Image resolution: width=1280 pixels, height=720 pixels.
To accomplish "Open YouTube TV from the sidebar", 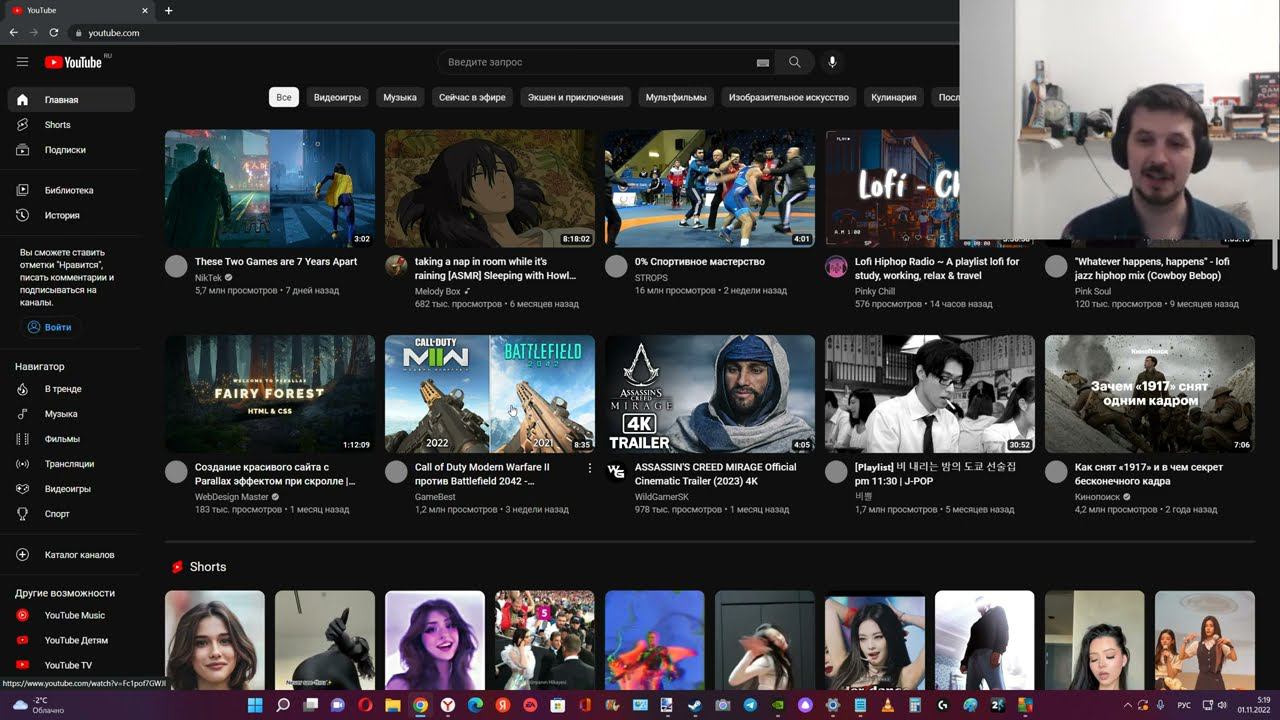I will click(x=70, y=665).
